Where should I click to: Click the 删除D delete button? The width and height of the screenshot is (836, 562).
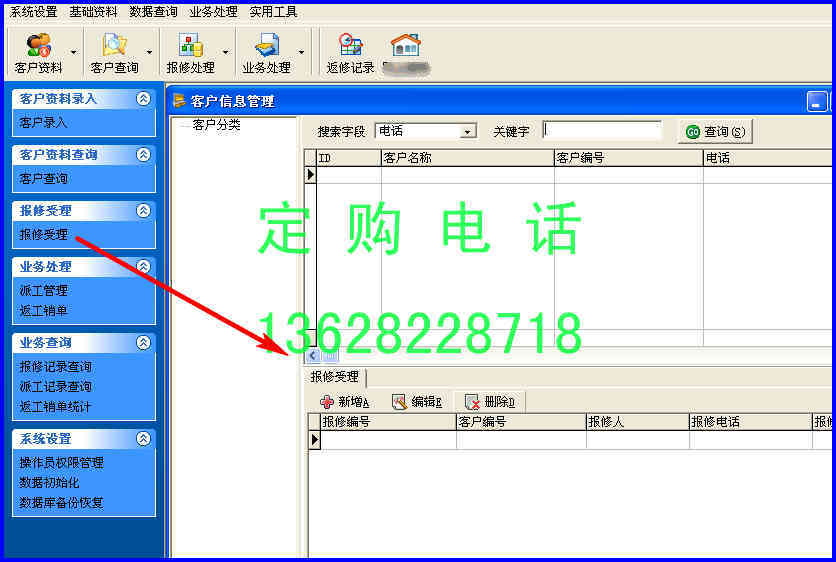pos(490,402)
